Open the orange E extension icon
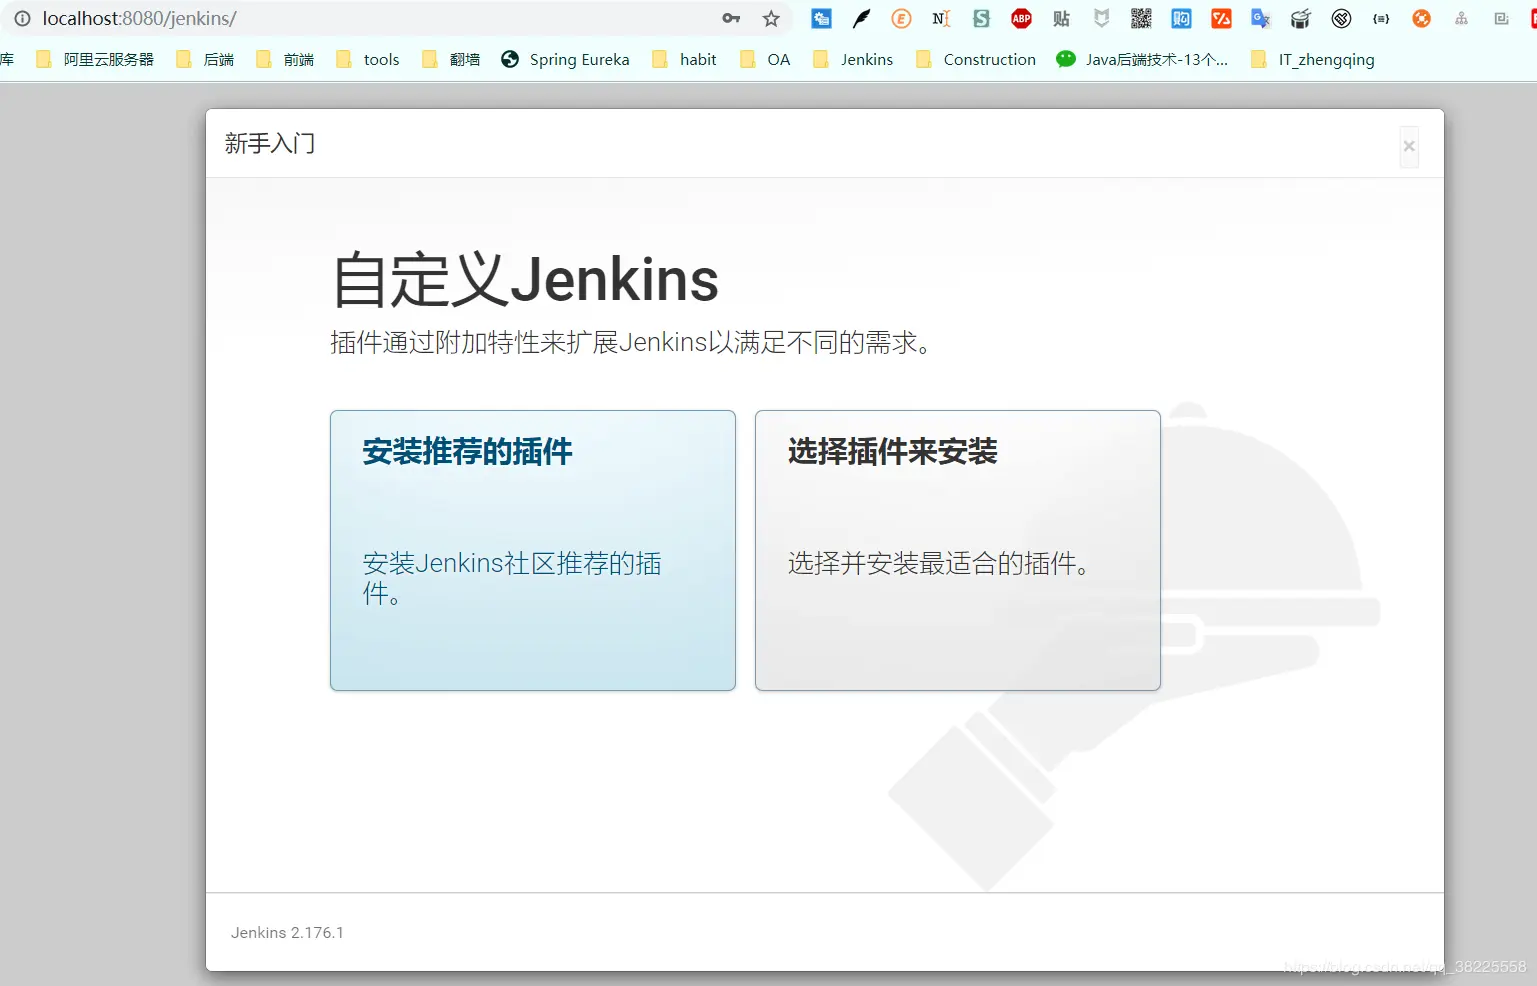 901,18
